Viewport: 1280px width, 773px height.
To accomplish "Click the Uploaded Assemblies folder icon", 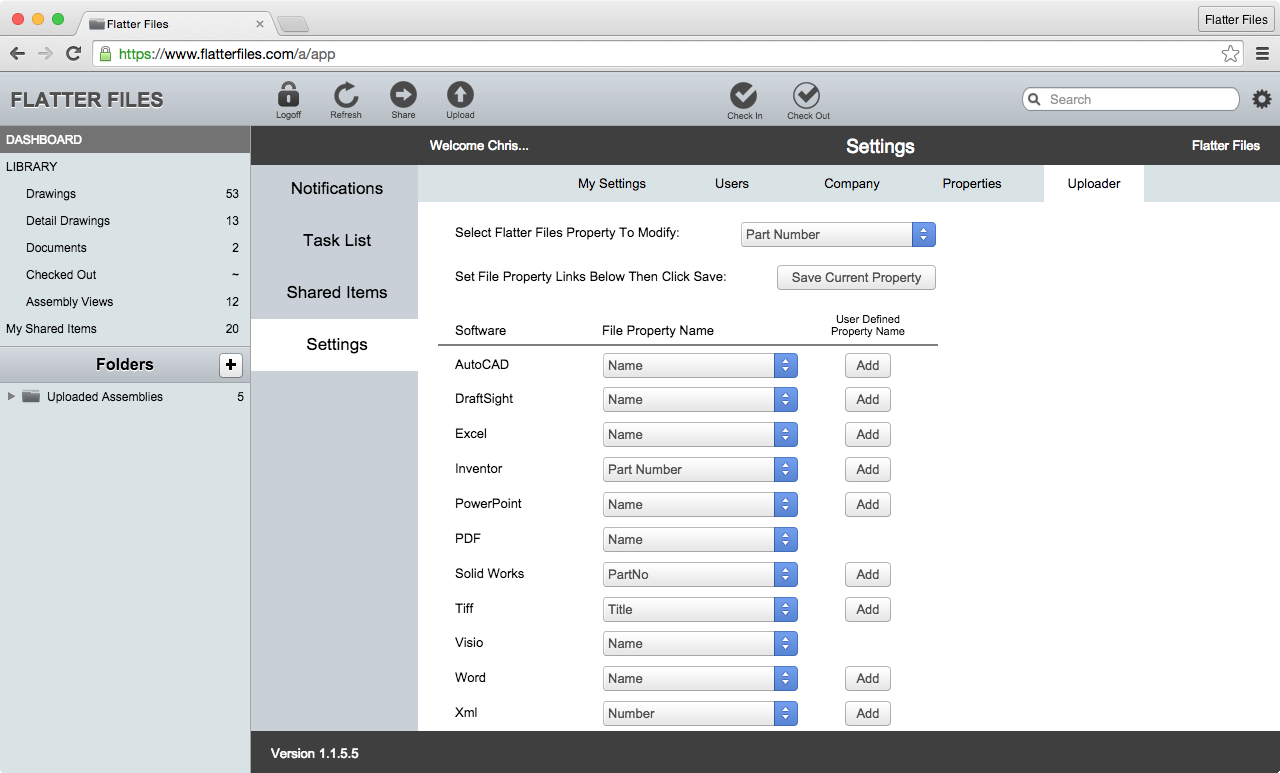I will [31, 397].
